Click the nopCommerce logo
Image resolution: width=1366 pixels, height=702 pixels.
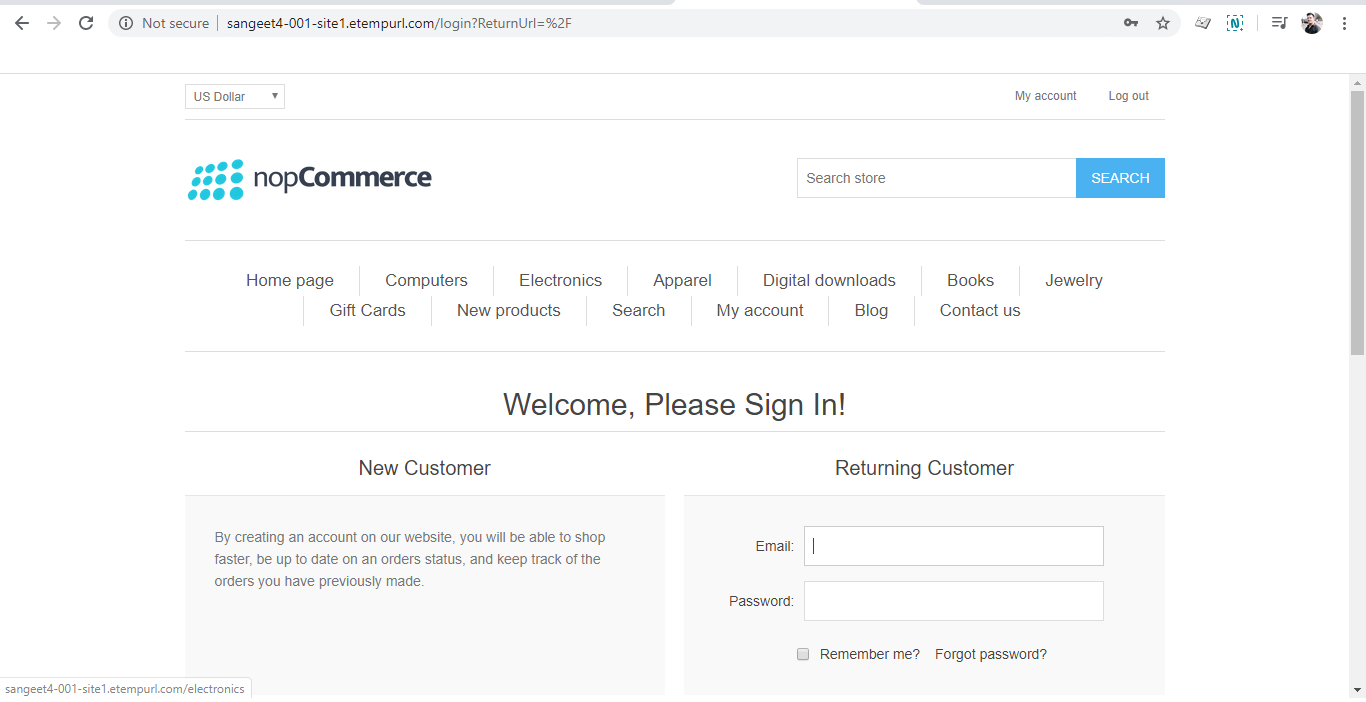(310, 179)
